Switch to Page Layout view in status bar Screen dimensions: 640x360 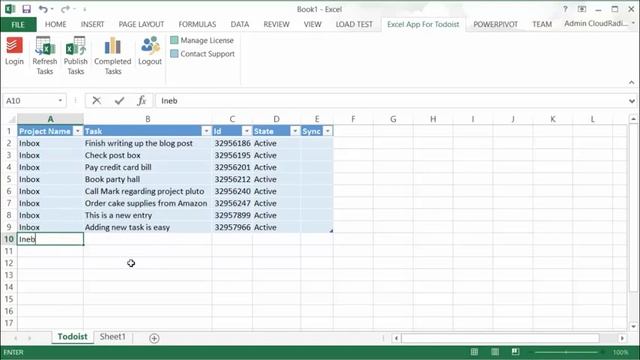click(x=495, y=352)
